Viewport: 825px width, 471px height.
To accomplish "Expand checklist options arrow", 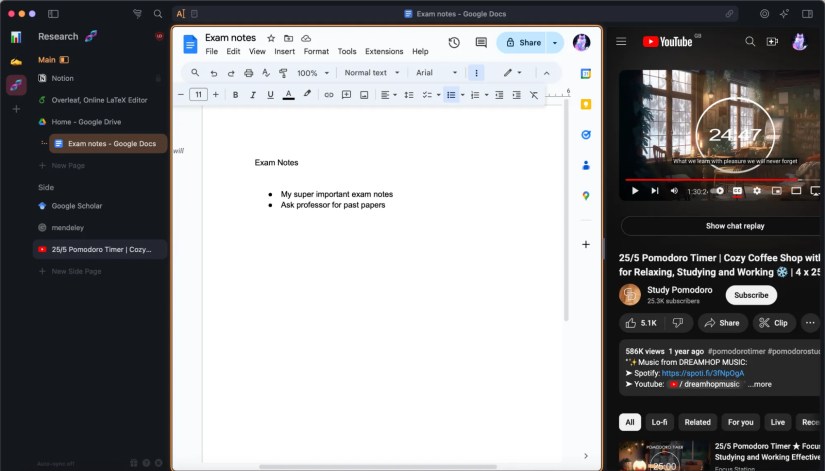I will 438,95.
